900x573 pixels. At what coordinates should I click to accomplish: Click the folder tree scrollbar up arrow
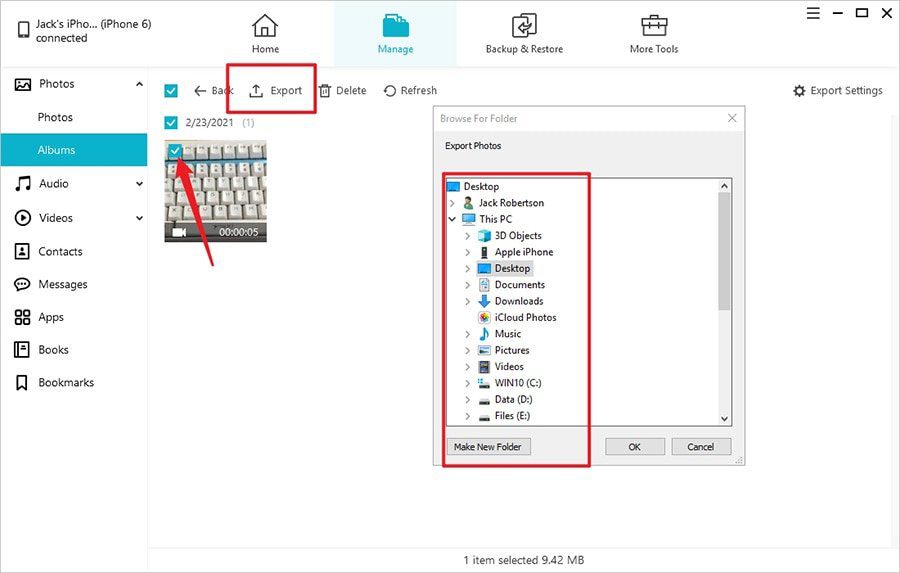[x=724, y=185]
